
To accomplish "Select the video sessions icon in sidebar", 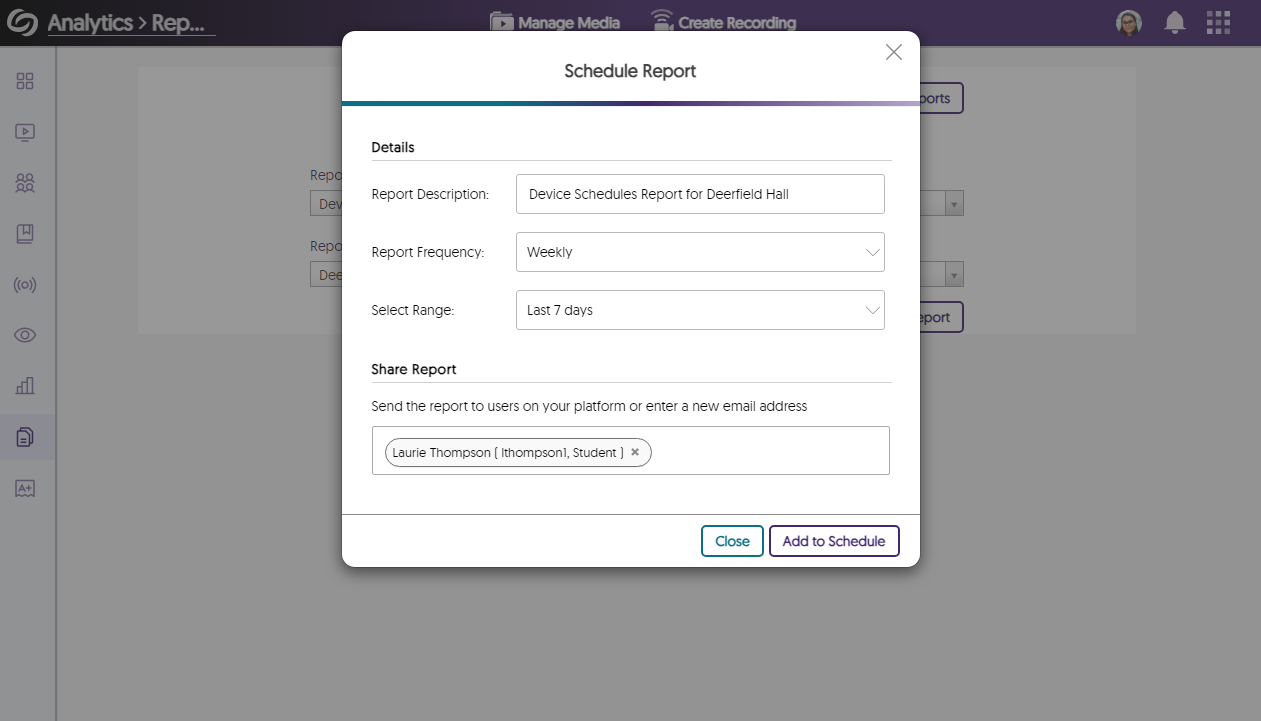I will [25, 132].
